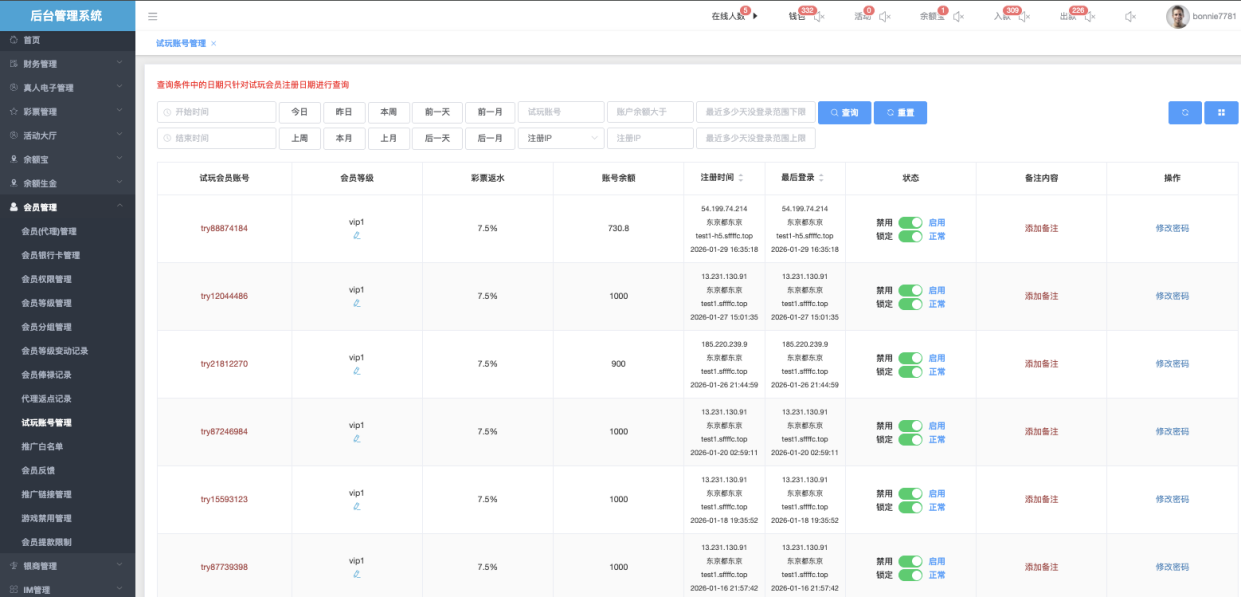
Task: Open the blue grid column settings button
Action: point(1221,113)
